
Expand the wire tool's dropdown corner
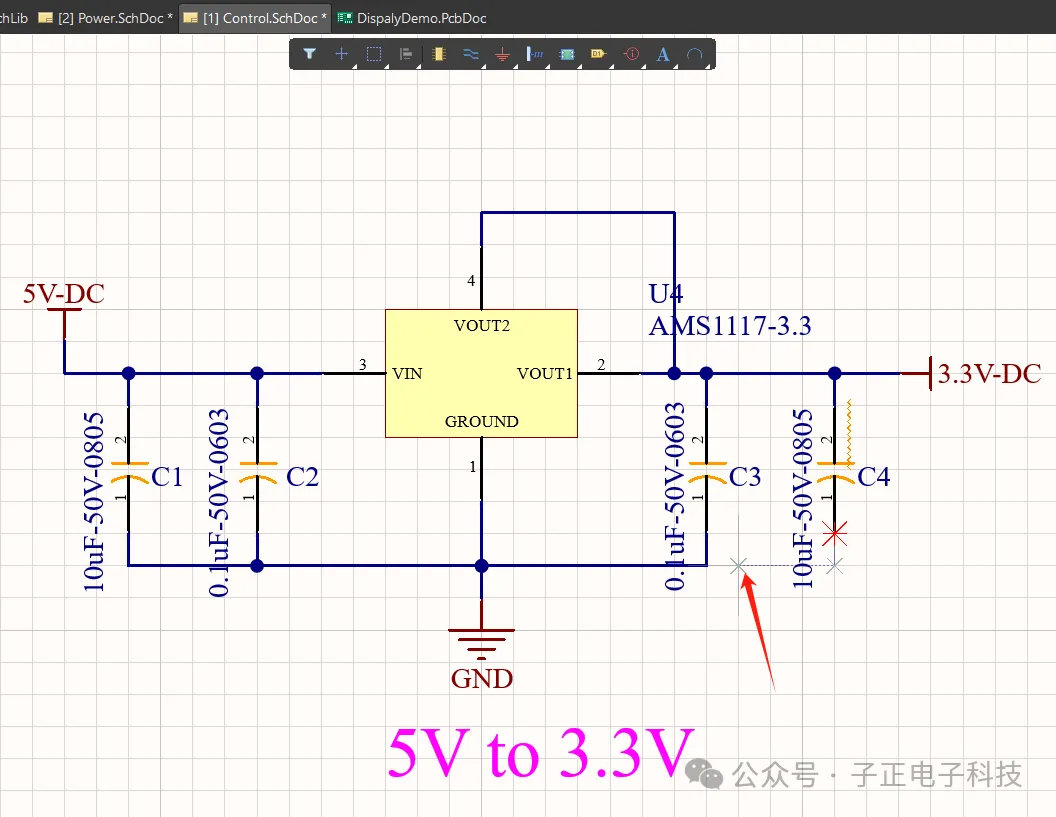coord(483,66)
